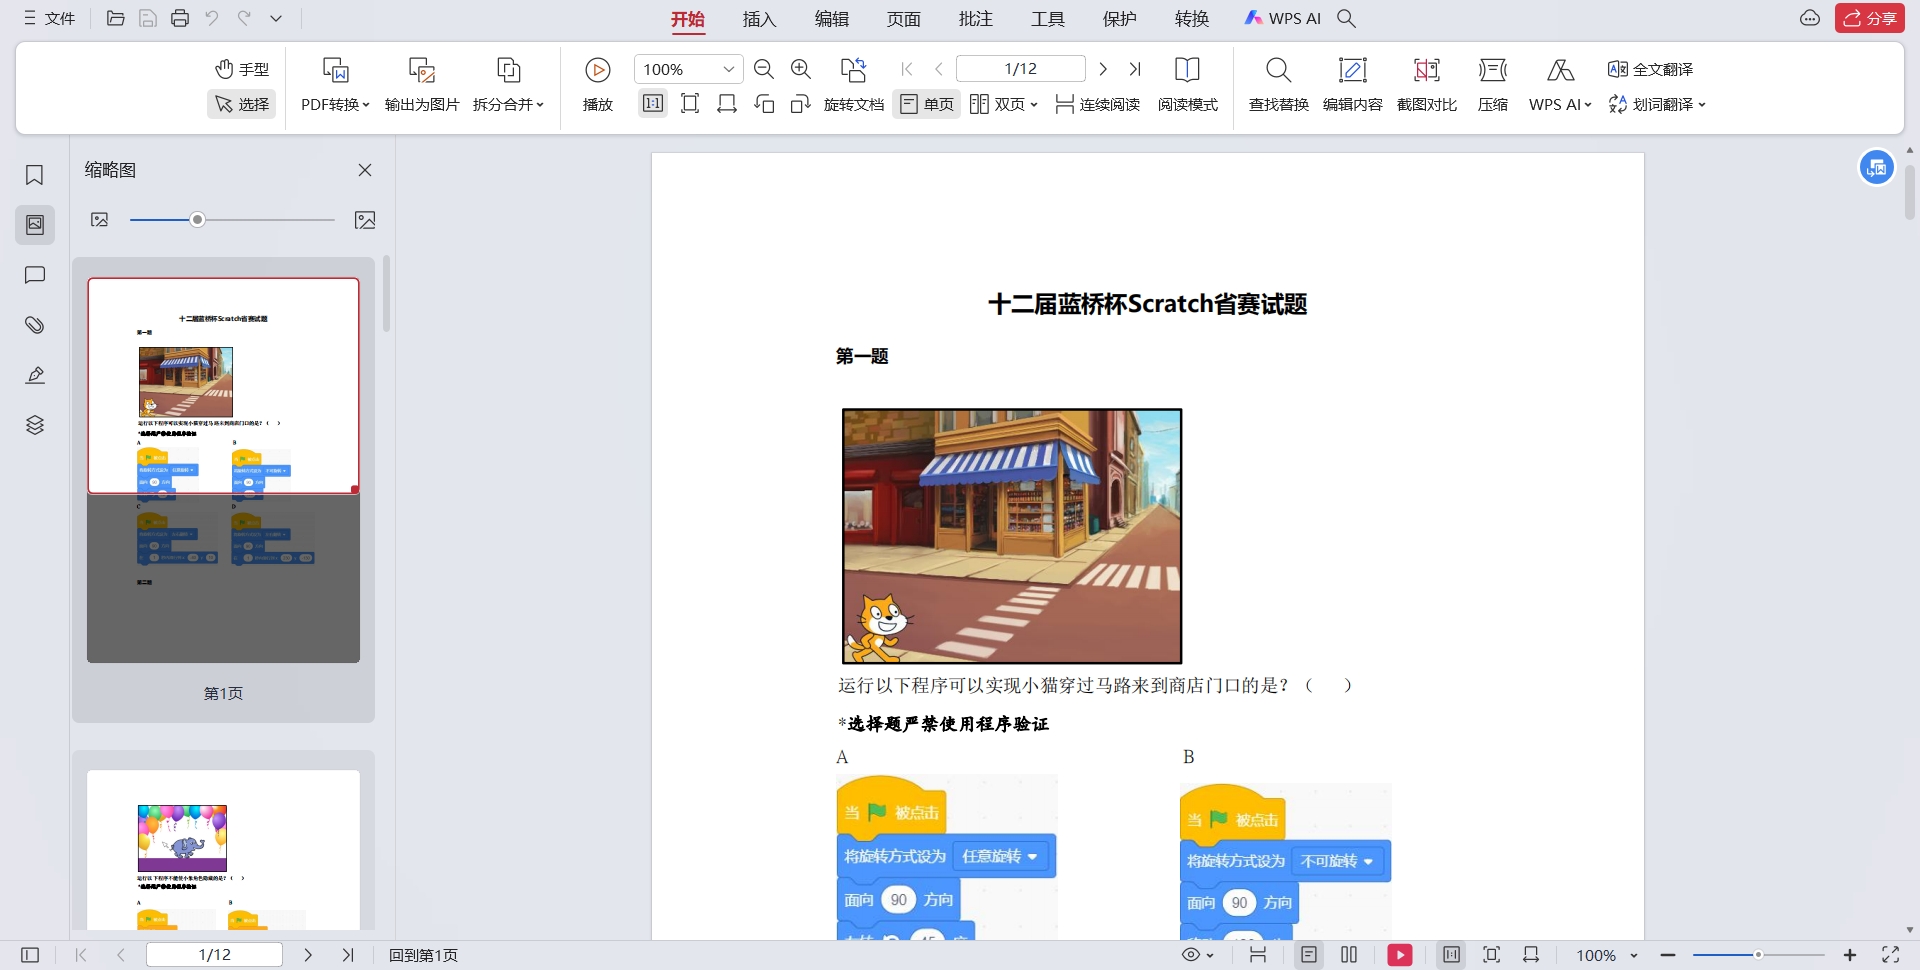Open WPS AI from the tab bar

pos(1283,18)
